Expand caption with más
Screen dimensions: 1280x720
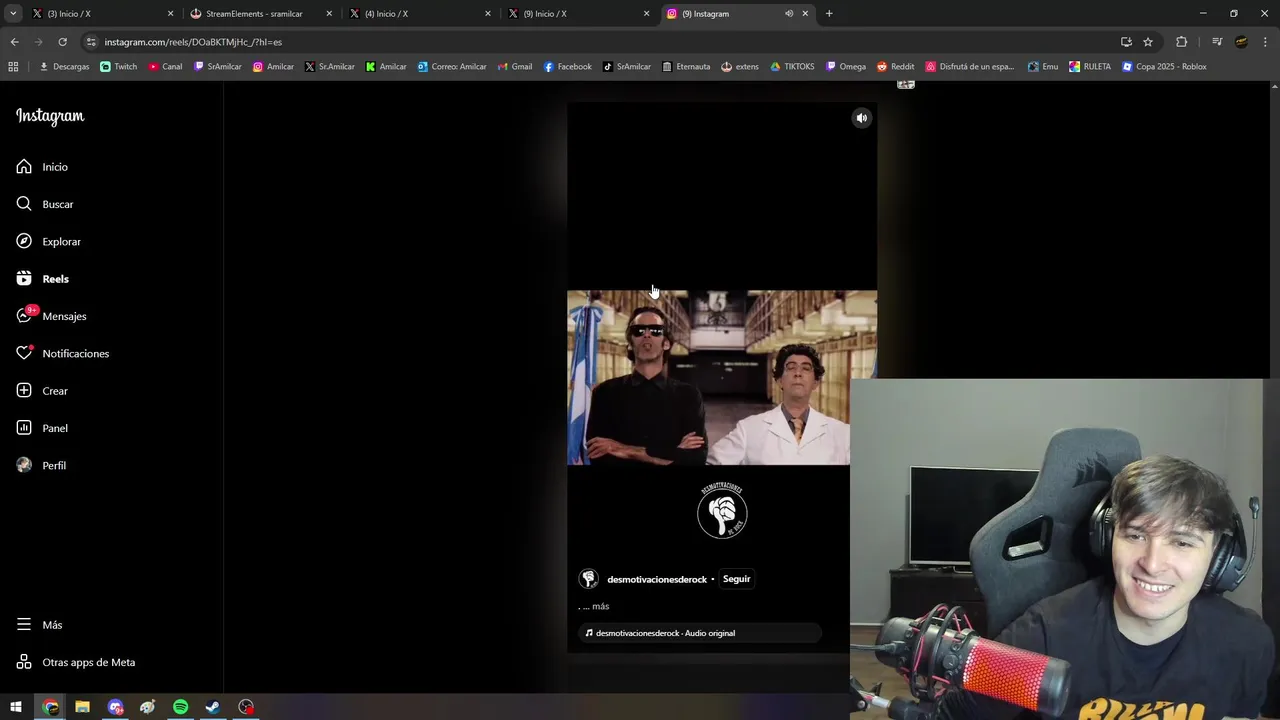tap(600, 606)
